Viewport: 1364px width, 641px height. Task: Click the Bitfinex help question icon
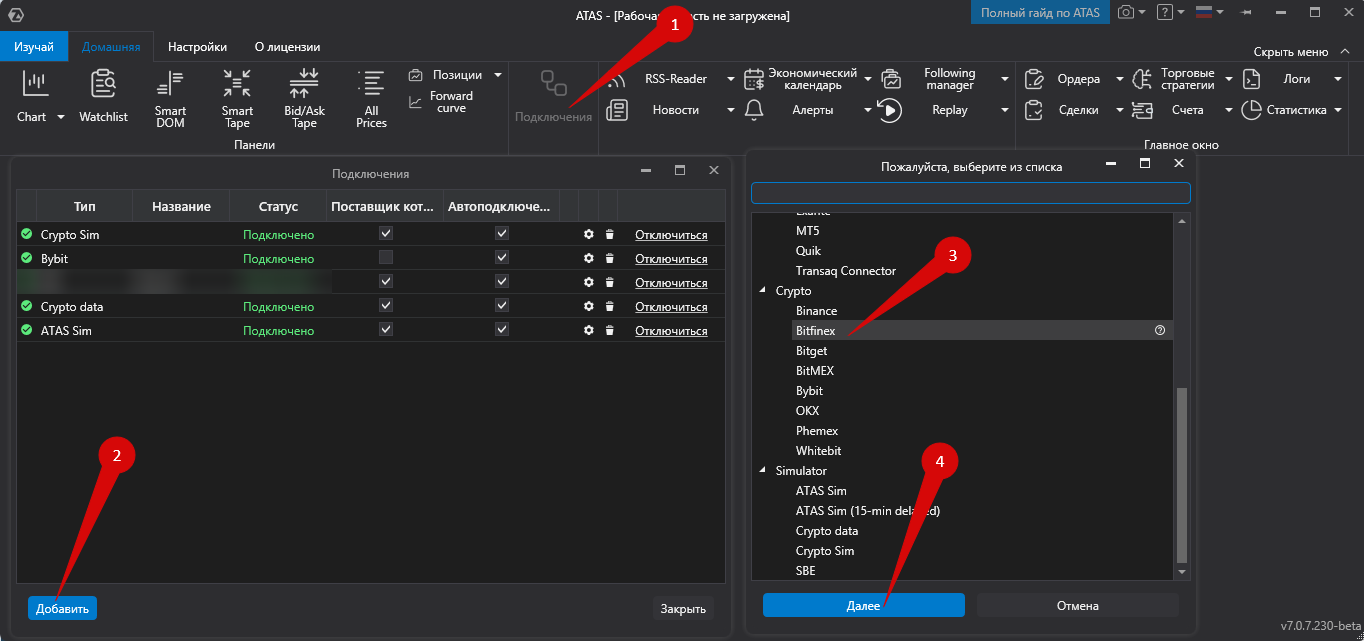coord(1160,330)
